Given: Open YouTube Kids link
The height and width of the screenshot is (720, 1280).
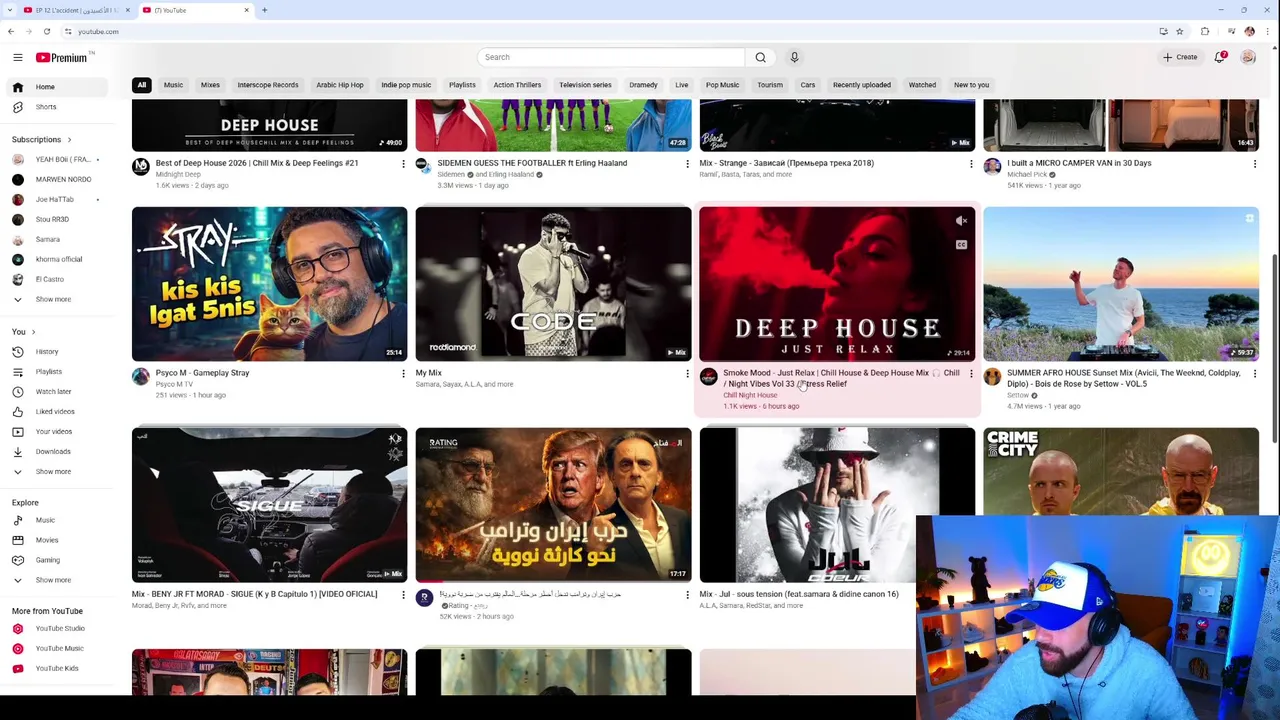Looking at the screenshot, I should click(x=57, y=668).
